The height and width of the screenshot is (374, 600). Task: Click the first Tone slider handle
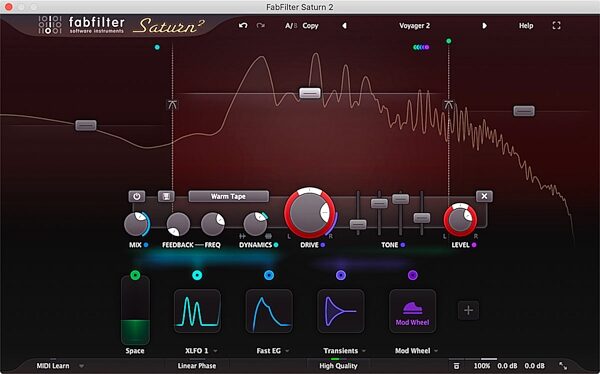358,224
